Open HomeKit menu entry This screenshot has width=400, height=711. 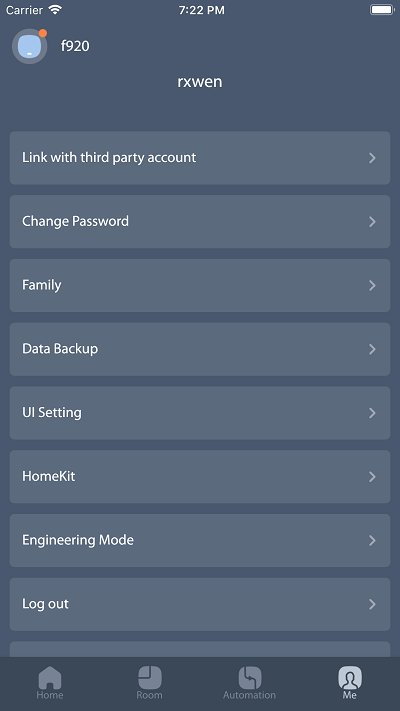[x=200, y=477]
